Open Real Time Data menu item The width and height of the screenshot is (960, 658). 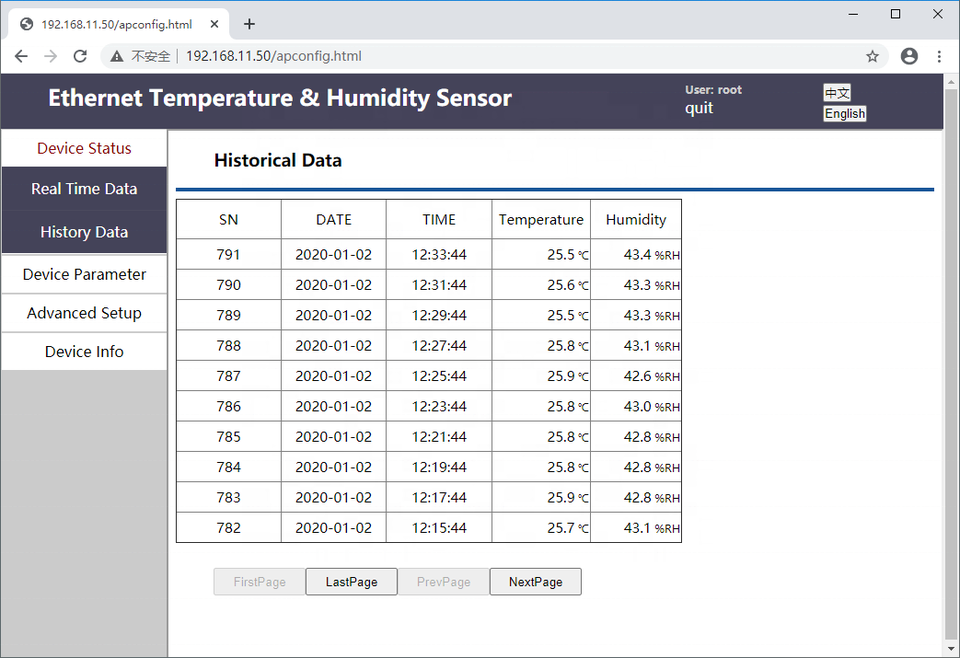(x=84, y=189)
